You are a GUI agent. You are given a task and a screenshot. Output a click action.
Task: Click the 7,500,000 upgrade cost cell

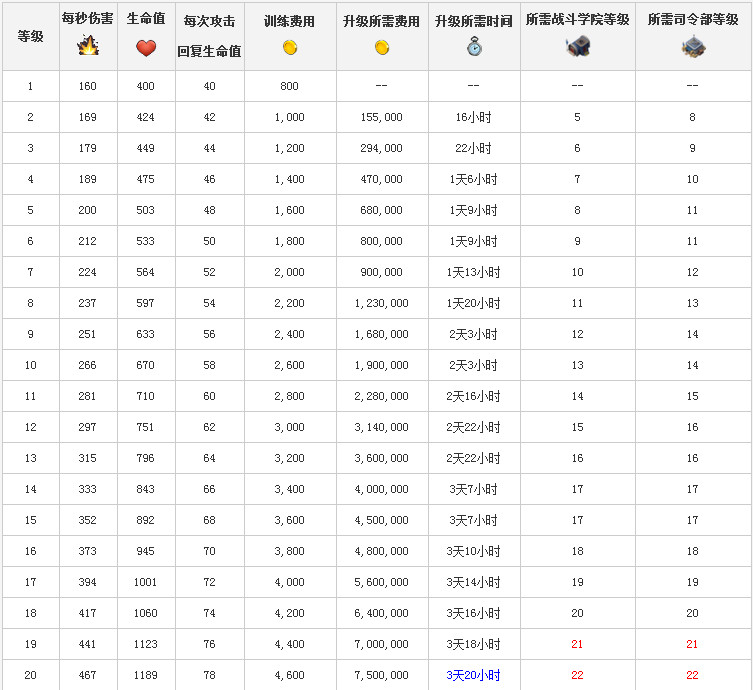tap(382, 675)
